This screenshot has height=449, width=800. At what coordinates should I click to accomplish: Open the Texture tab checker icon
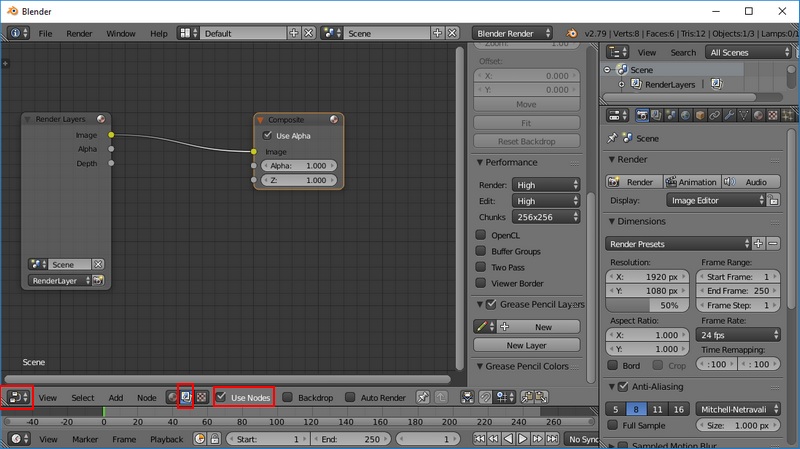tap(773, 116)
